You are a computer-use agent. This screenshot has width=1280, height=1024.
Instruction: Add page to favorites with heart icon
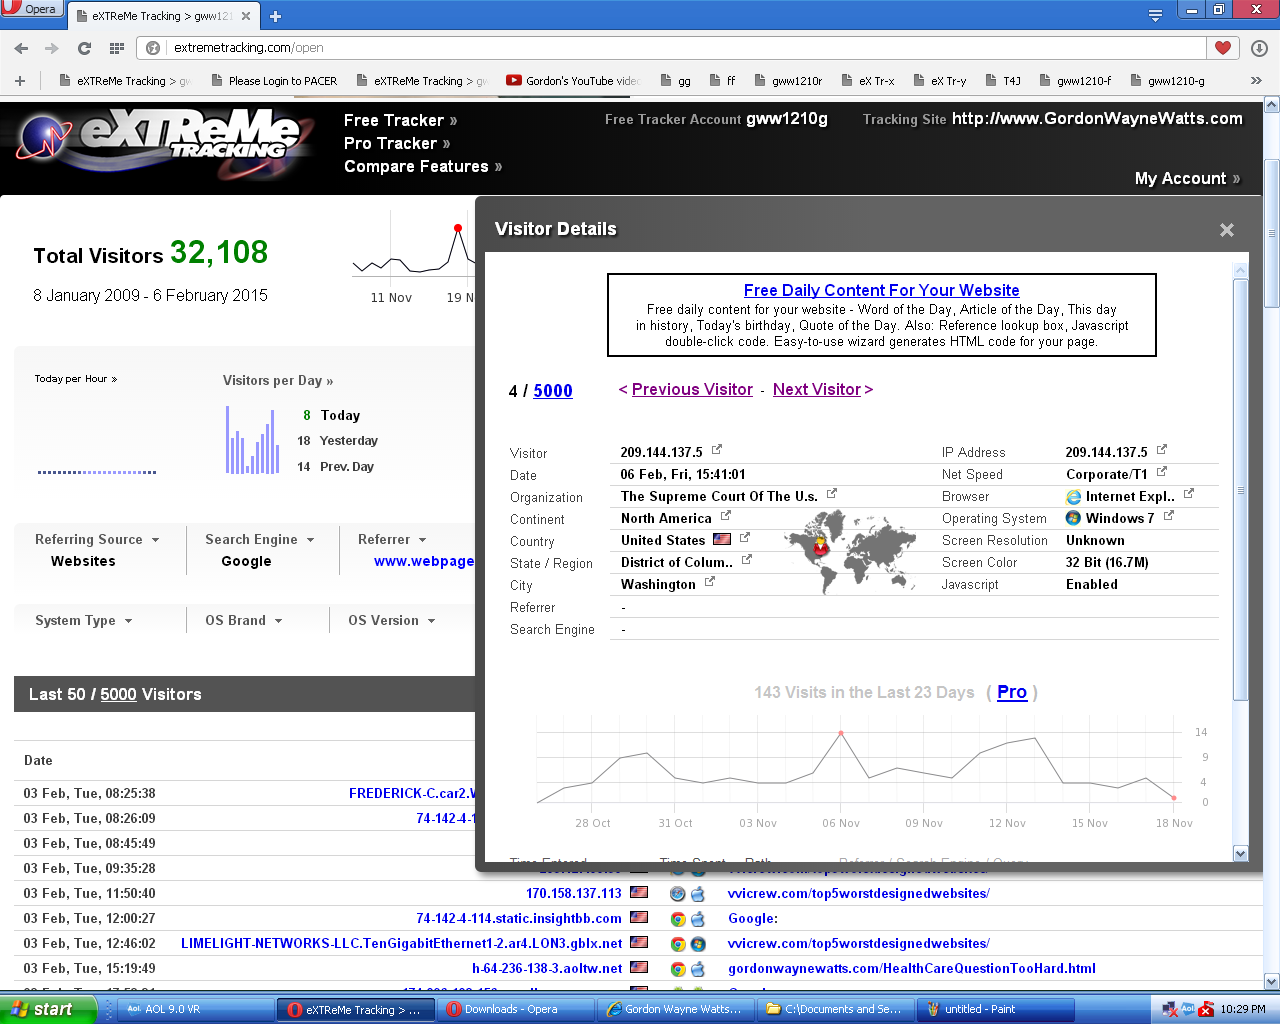tap(1223, 48)
